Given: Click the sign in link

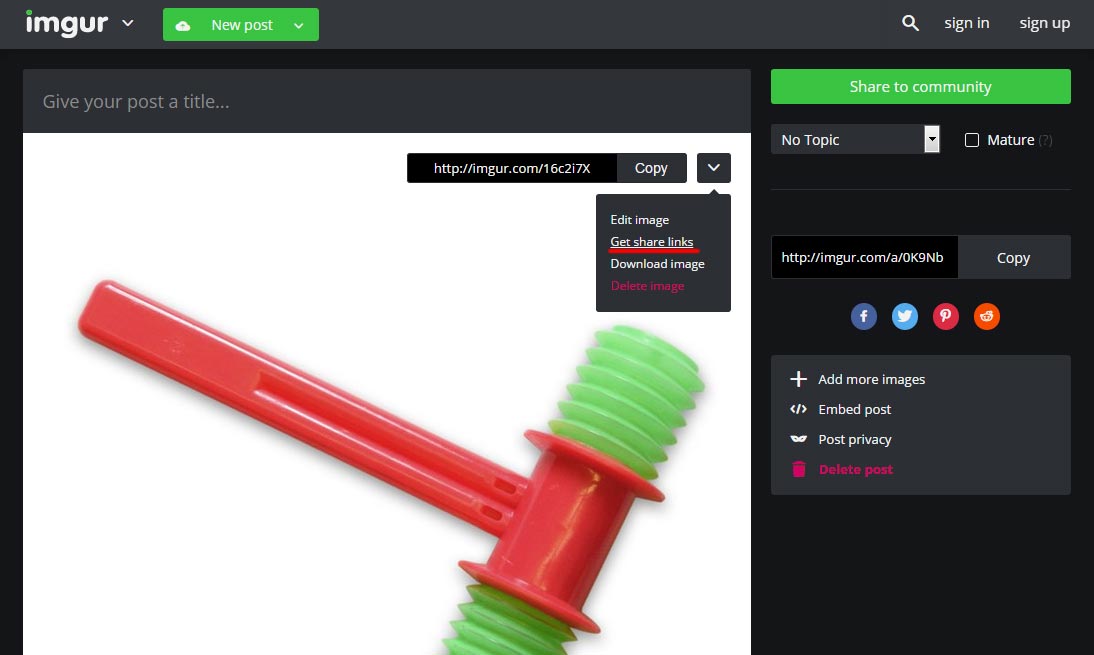Looking at the screenshot, I should pos(966,23).
